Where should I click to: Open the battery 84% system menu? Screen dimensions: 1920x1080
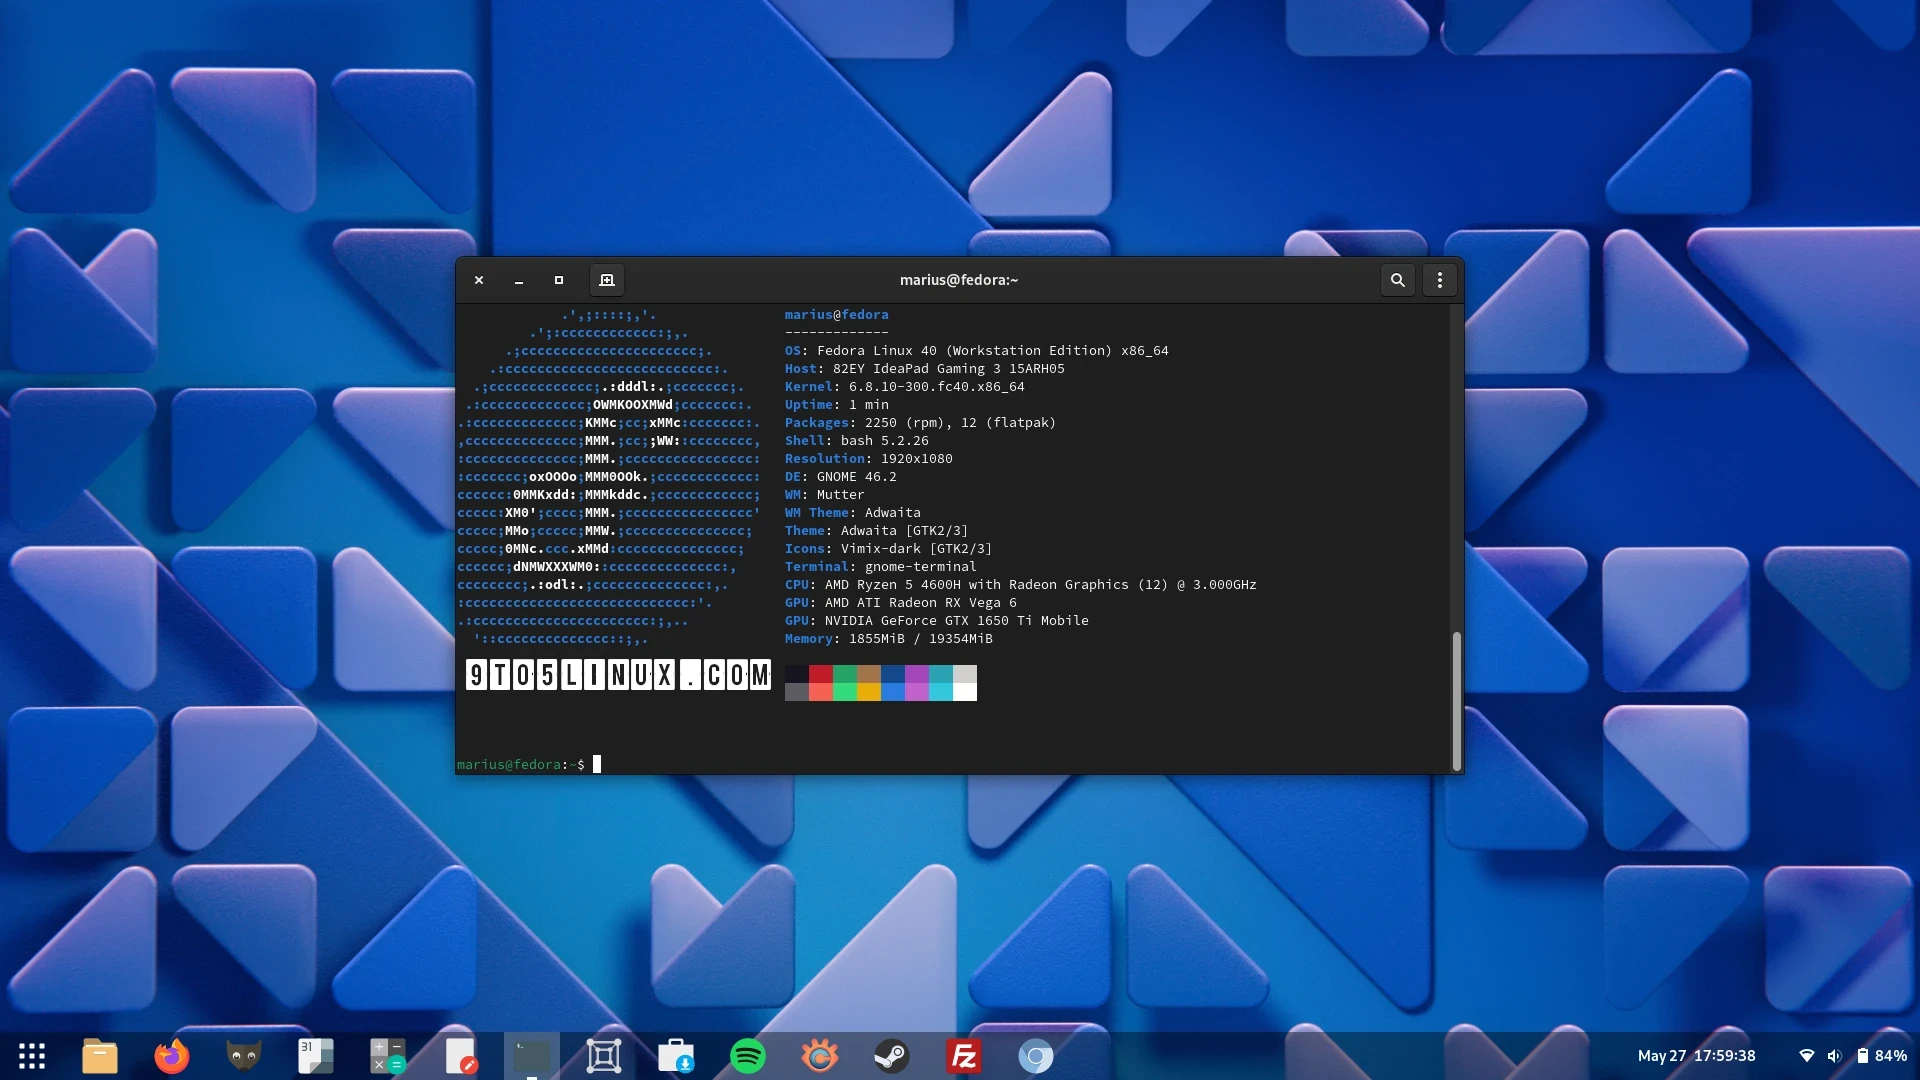(x=1881, y=1056)
